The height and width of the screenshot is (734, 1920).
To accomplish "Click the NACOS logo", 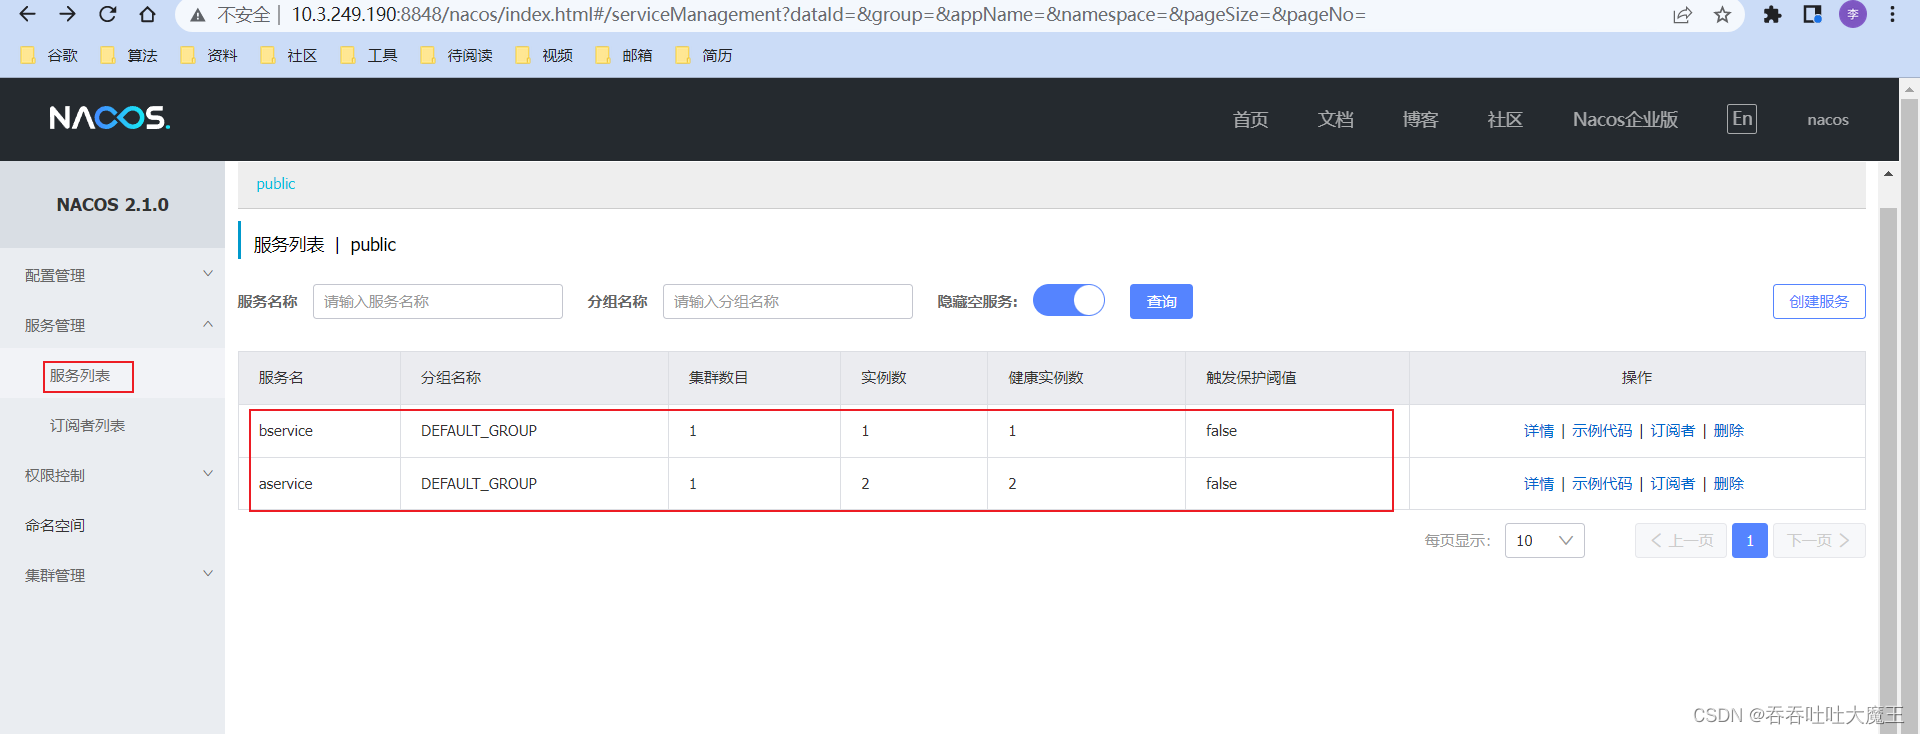I will (x=110, y=118).
